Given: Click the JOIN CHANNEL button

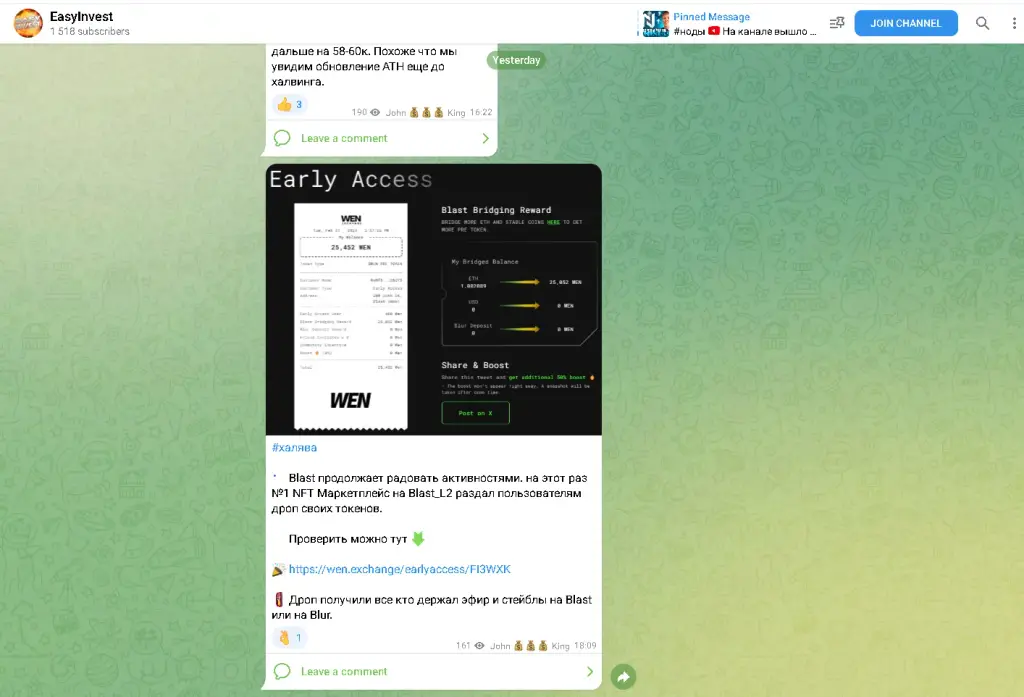Looking at the screenshot, I should click(x=906, y=24).
